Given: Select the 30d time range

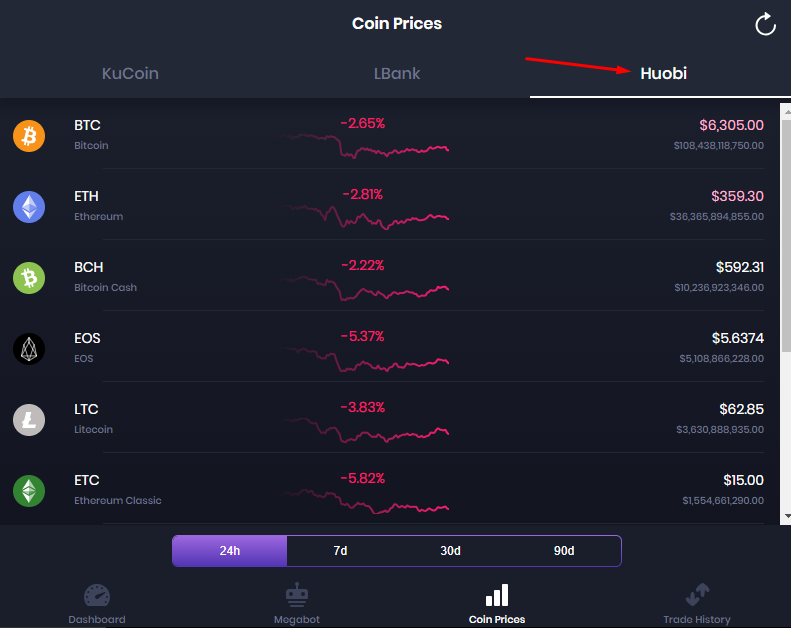Looking at the screenshot, I should [x=450, y=551].
